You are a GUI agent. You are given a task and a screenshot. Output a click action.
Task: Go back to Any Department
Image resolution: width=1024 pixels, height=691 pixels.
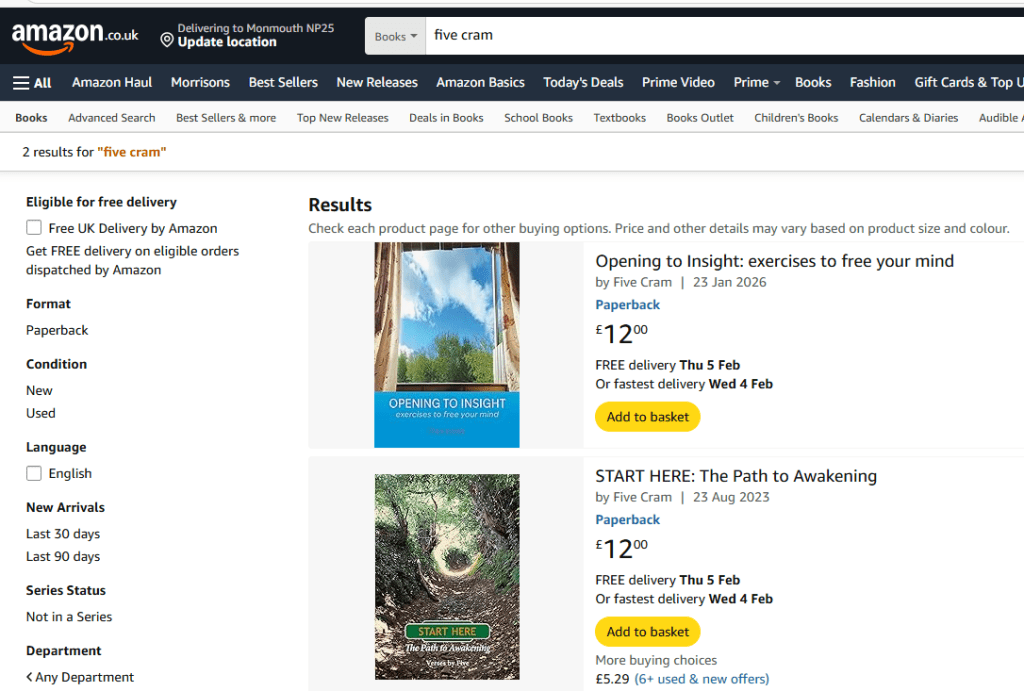(80, 677)
